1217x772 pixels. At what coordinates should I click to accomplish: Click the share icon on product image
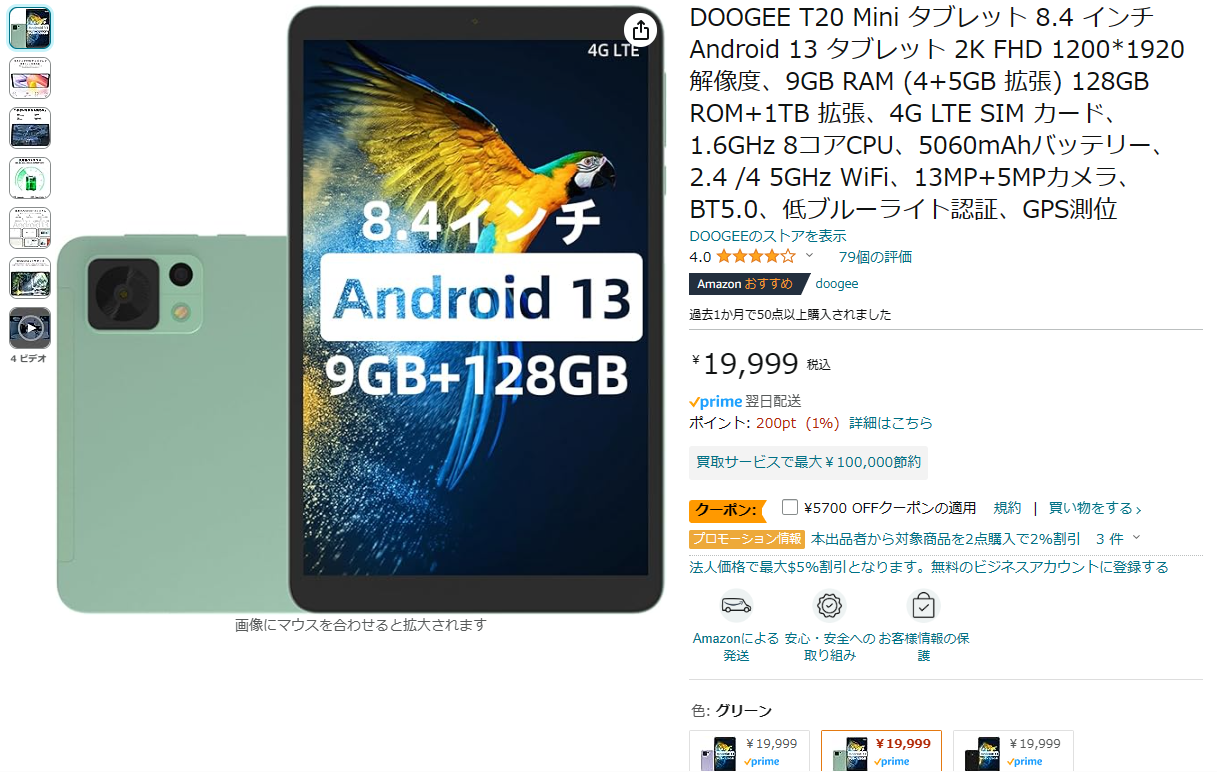tap(641, 29)
